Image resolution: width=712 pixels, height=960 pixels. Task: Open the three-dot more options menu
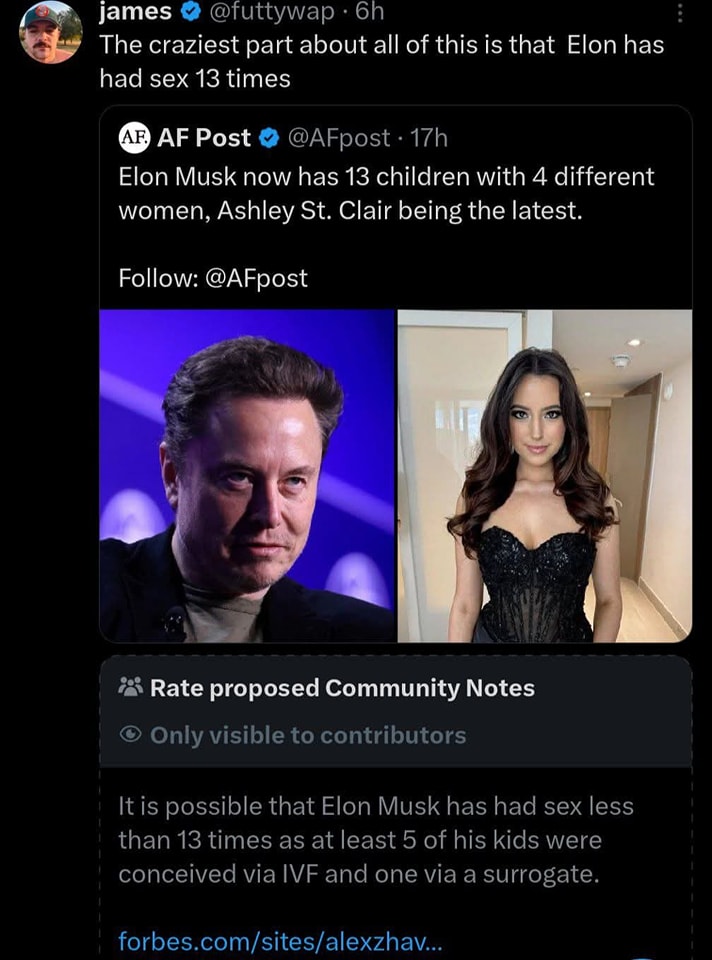click(x=681, y=14)
